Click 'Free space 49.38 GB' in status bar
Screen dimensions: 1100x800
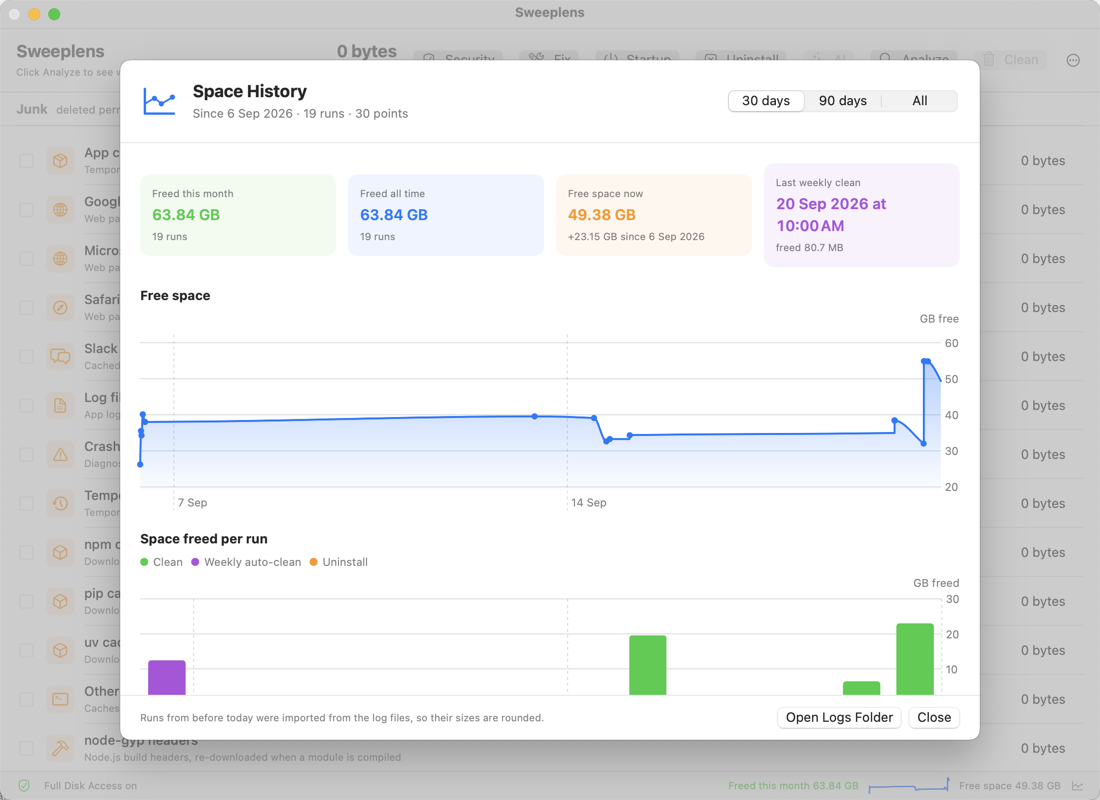coord(1010,785)
